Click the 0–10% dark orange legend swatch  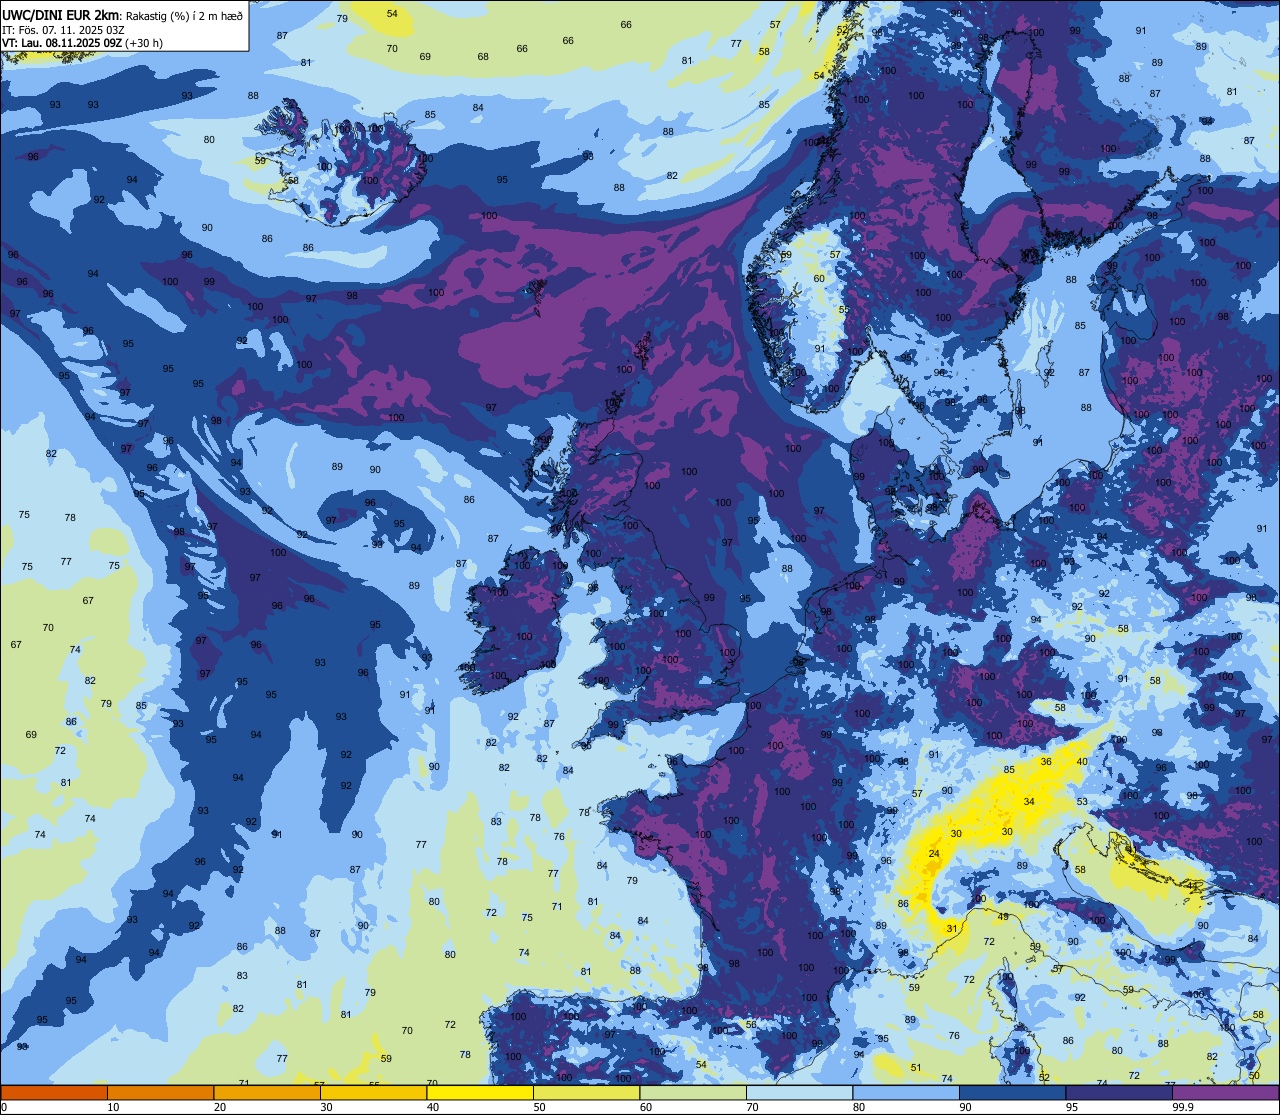click(54, 1092)
